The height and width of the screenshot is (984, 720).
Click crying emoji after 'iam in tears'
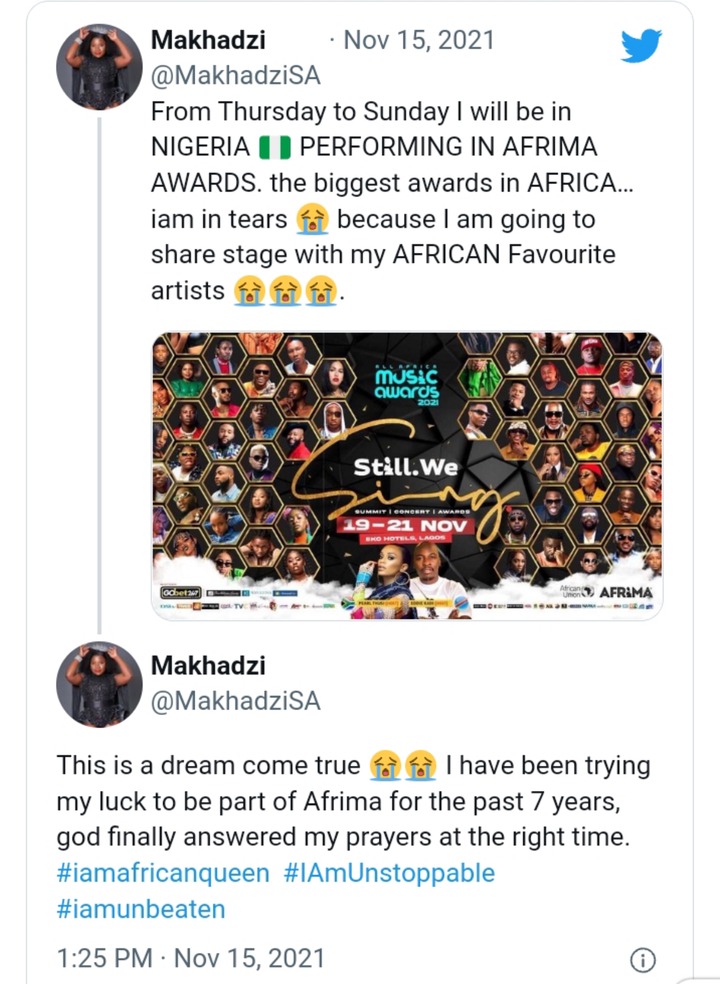point(312,220)
